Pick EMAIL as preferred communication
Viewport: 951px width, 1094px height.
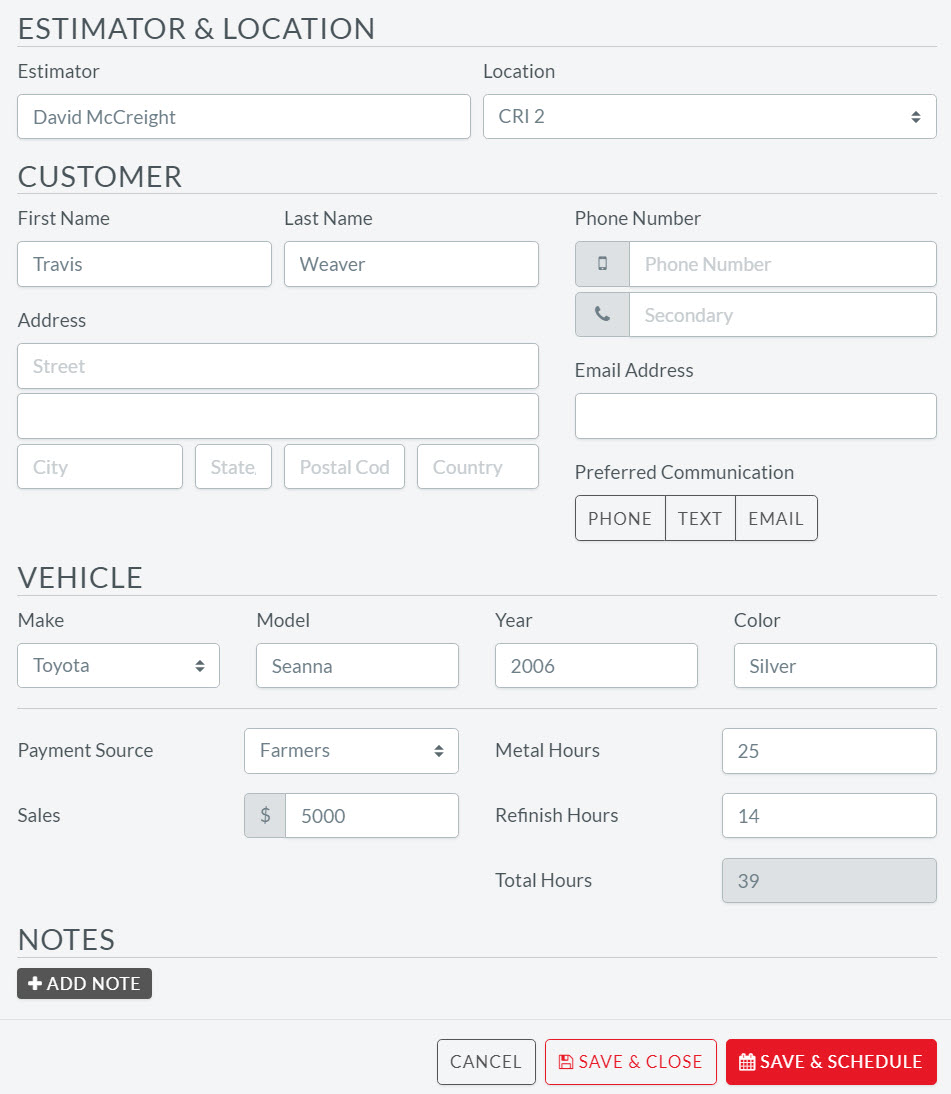776,518
